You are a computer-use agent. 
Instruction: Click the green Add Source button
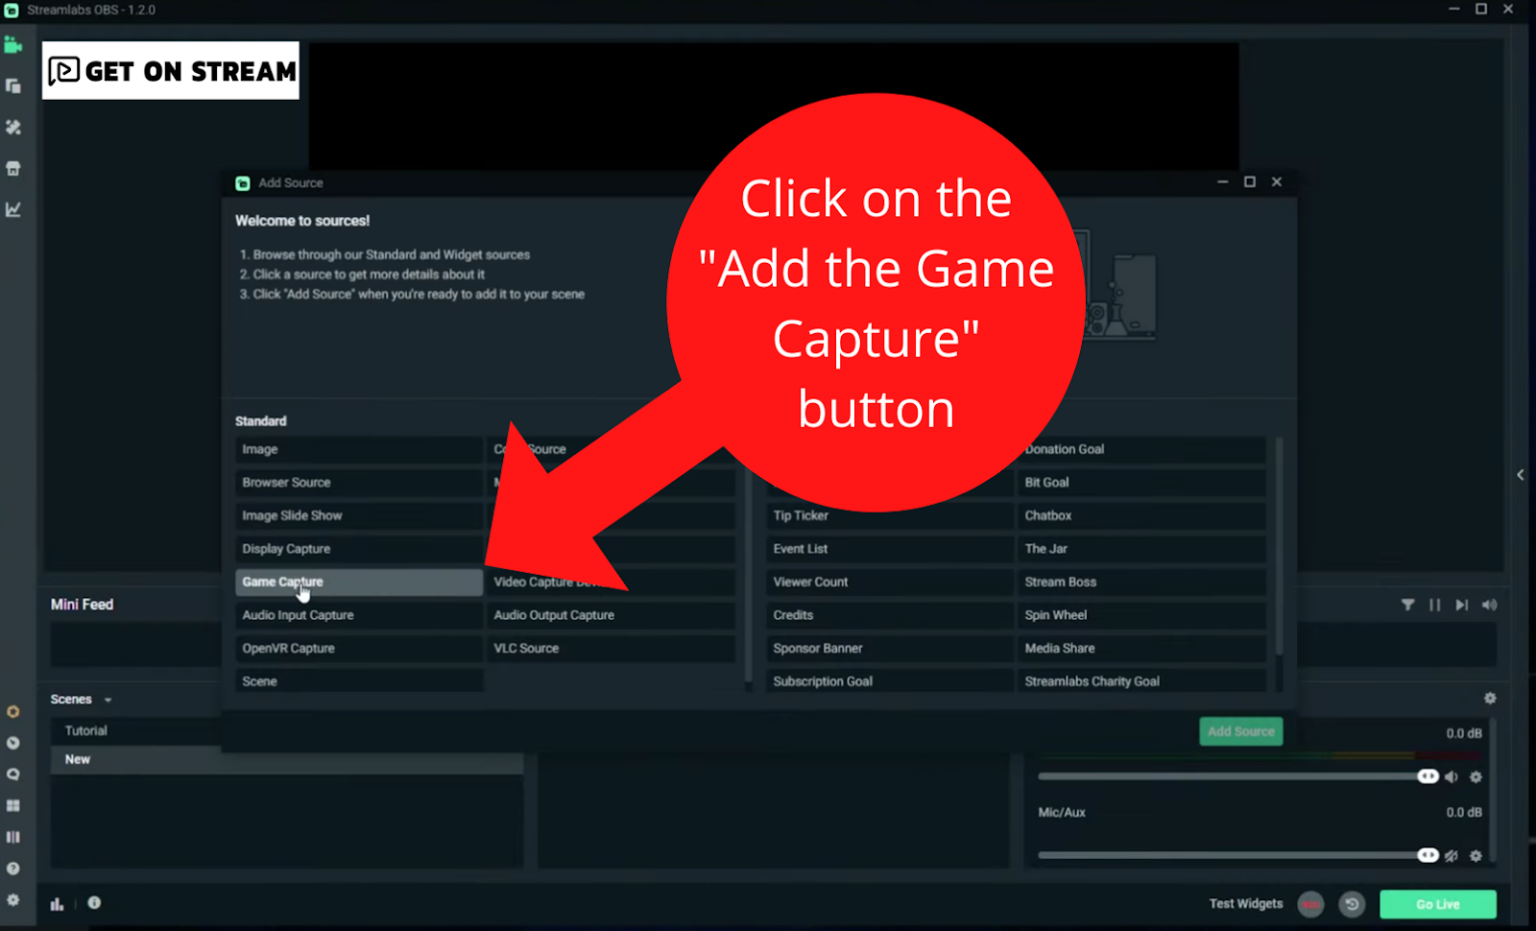tap(1241, 731)
